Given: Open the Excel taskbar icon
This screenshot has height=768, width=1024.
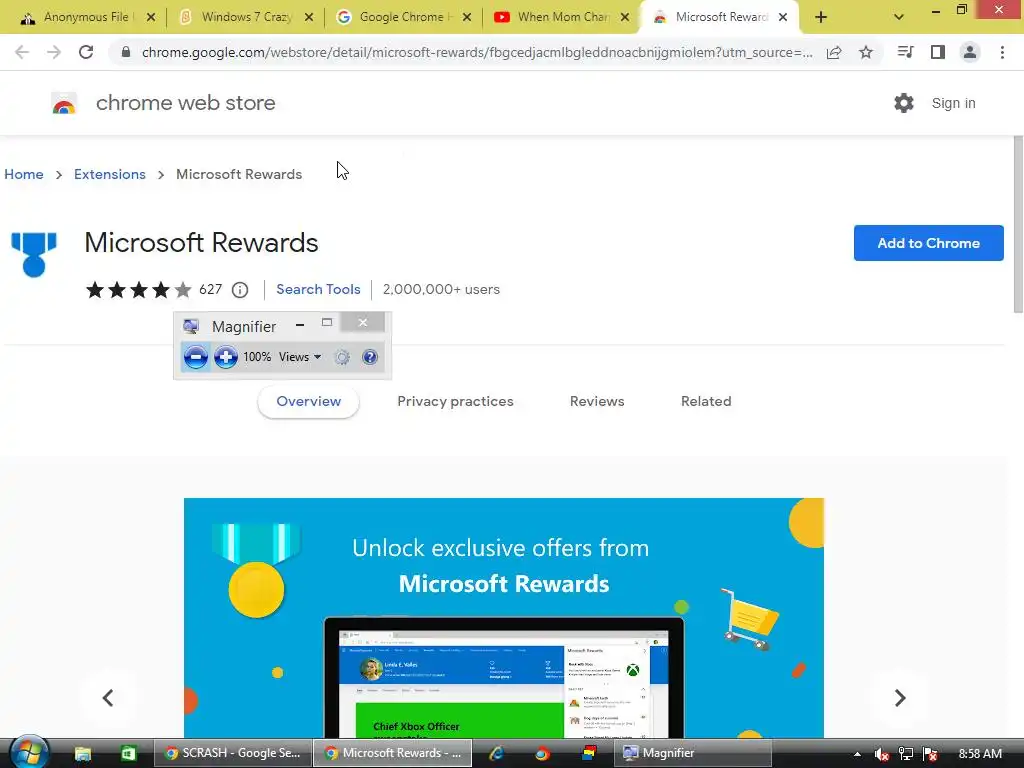Looking at the screenshot, I should [128, 754].
